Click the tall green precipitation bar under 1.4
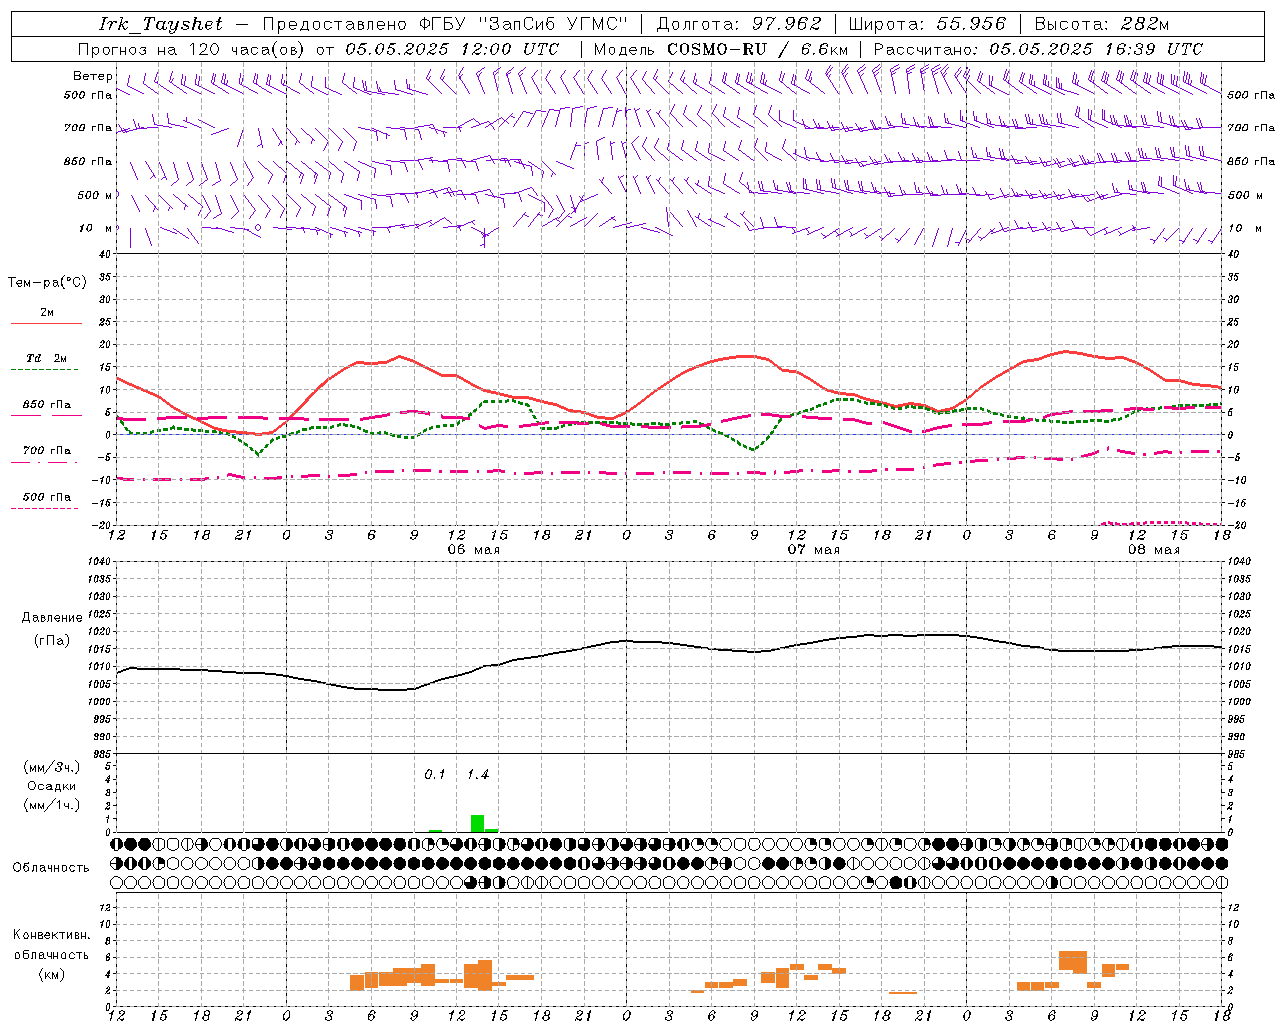The height and width of the screenshot is (1024, 1280). click(478, 823)
